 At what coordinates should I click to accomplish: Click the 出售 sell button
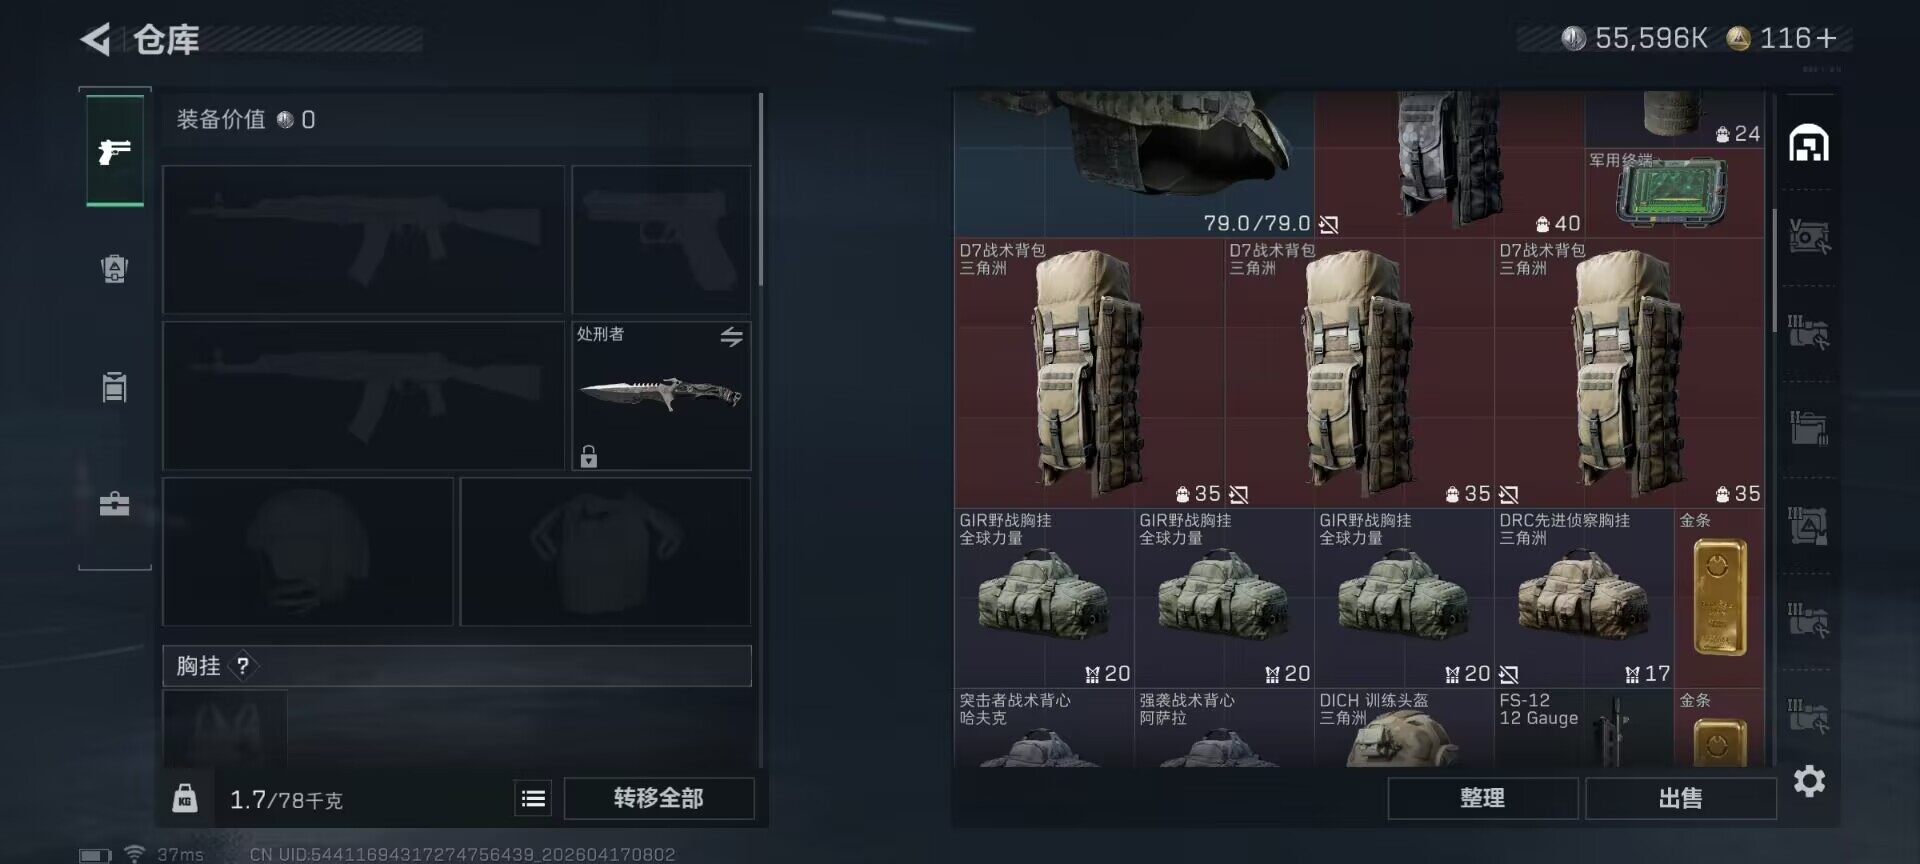[x=1680, y=798]
